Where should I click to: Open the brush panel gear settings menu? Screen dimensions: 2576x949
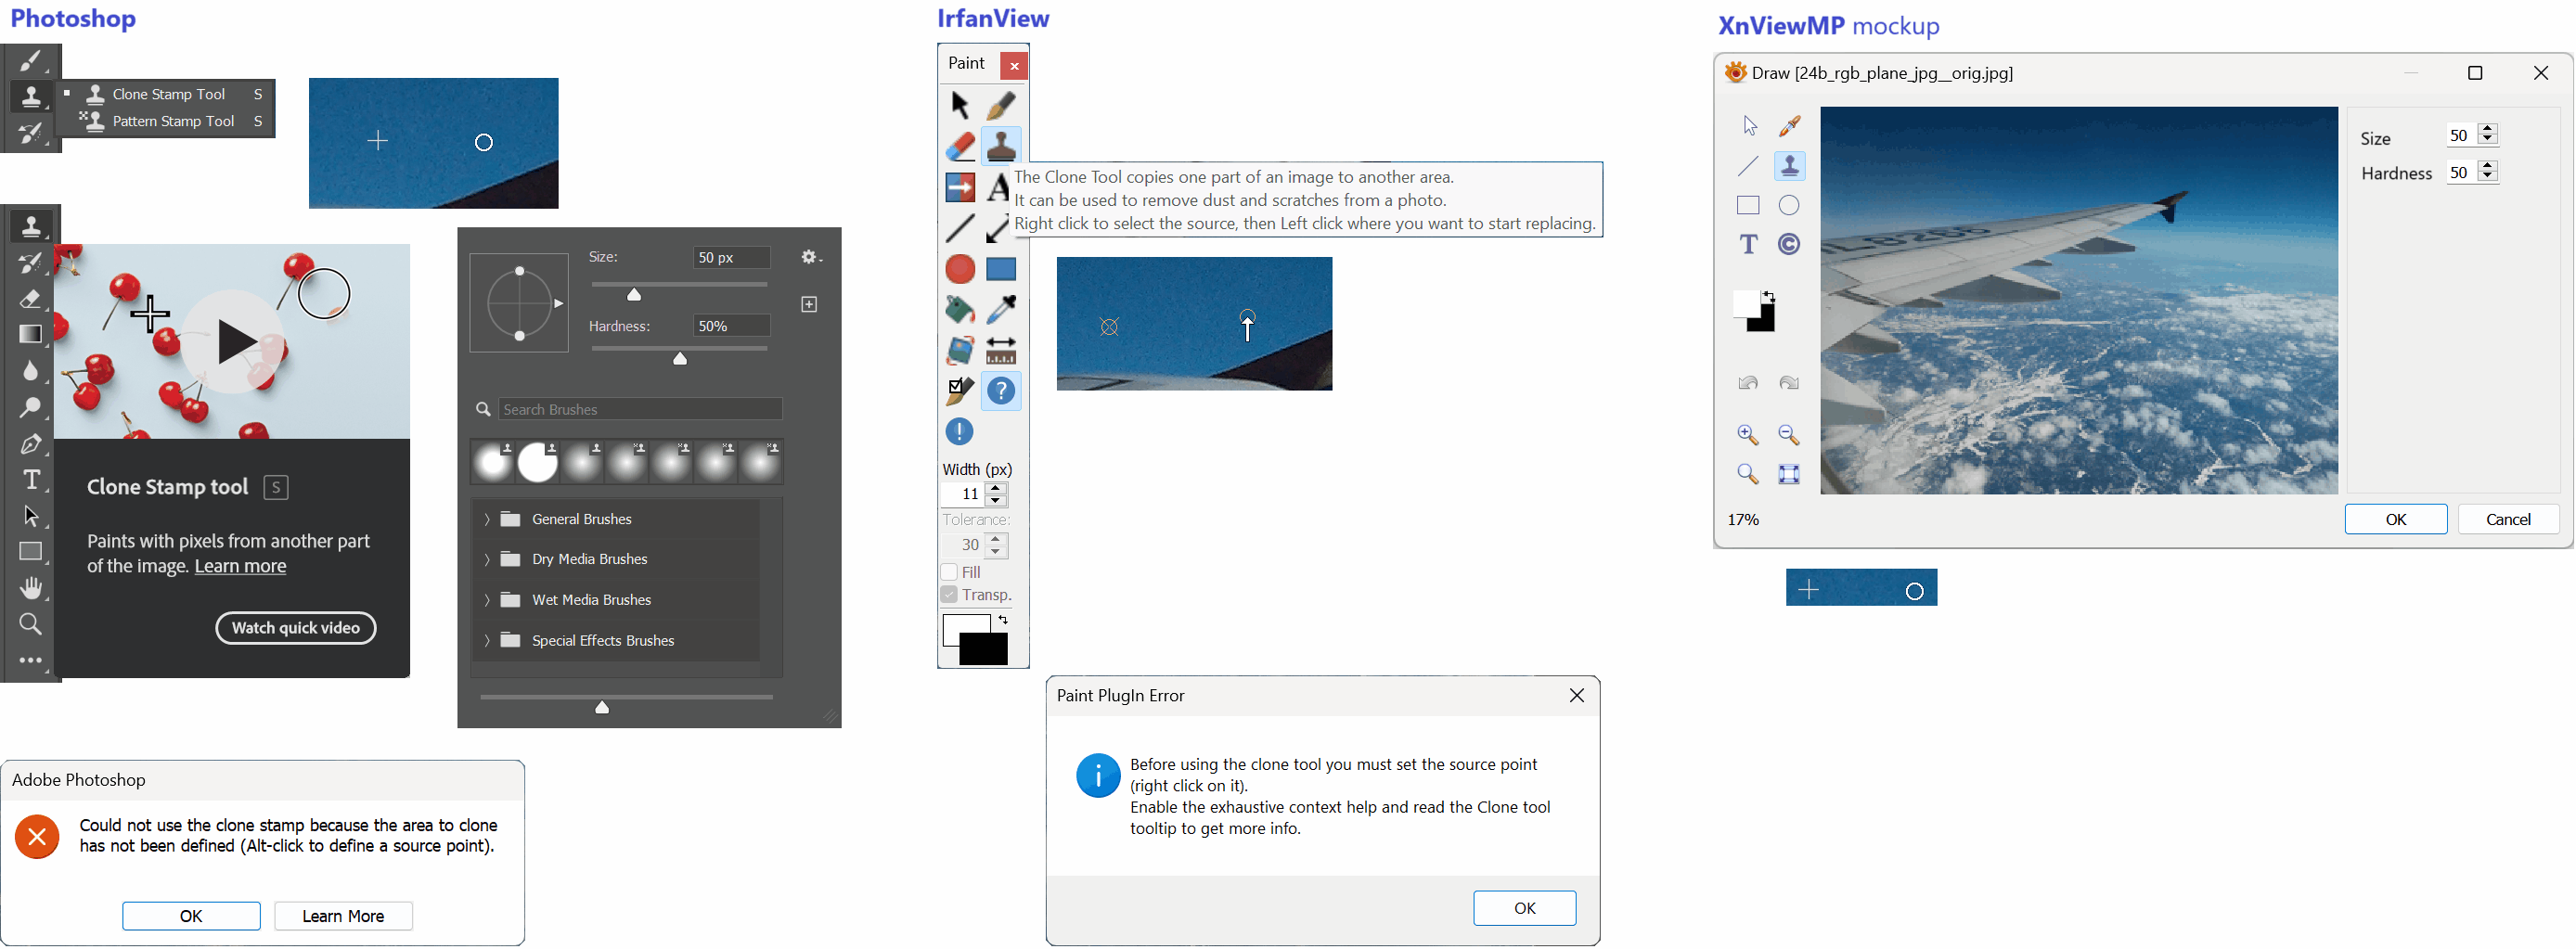tap(811, 258)
